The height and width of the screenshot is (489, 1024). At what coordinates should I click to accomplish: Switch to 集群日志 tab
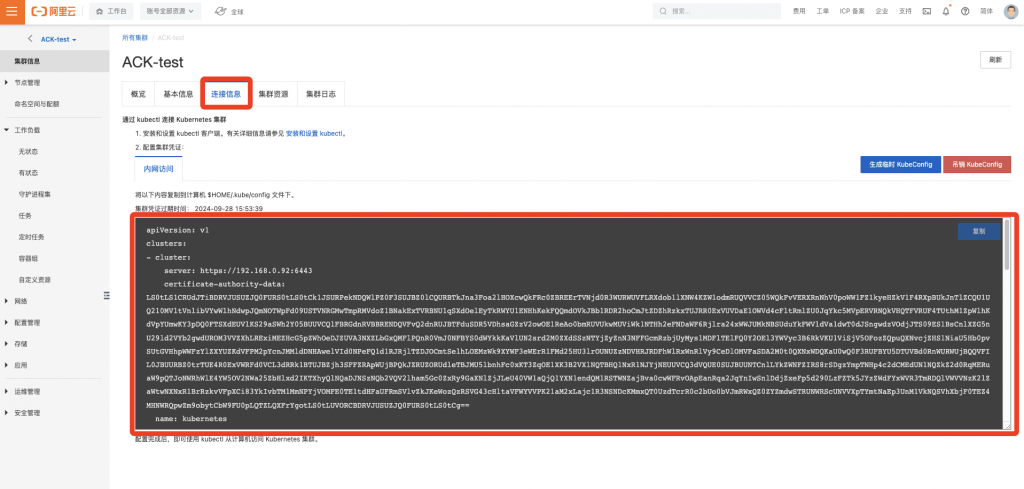321,94
